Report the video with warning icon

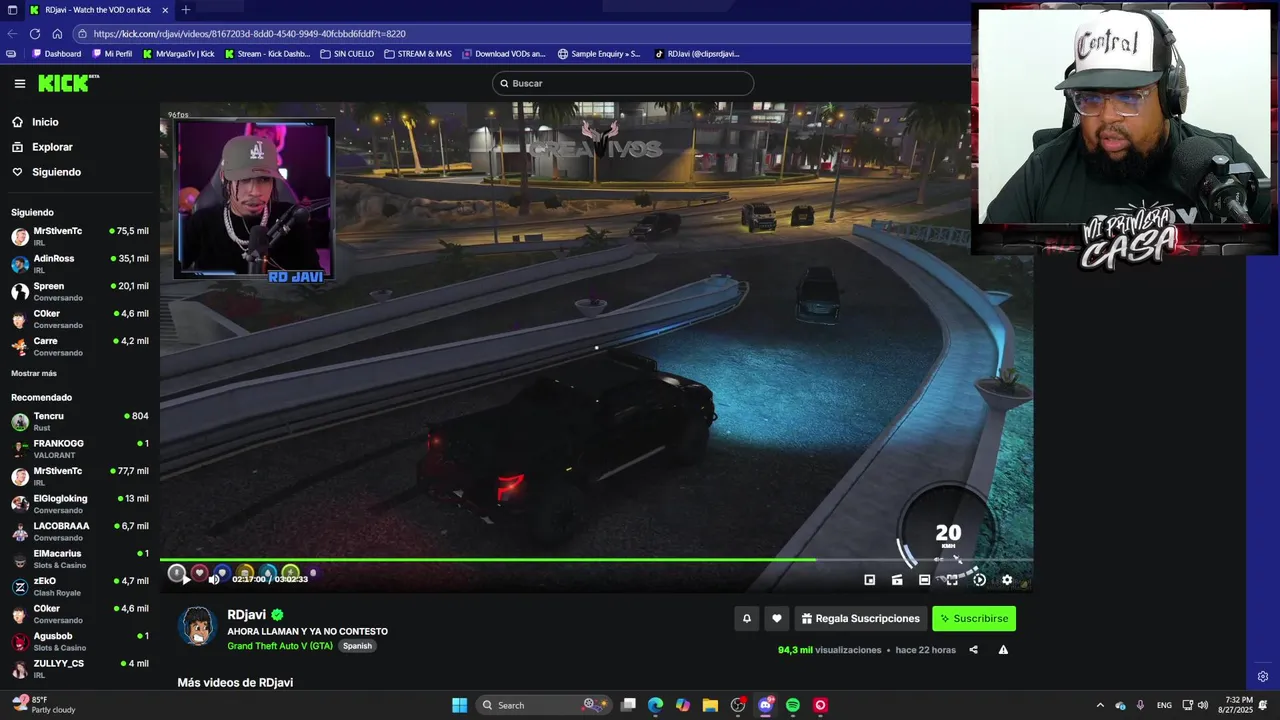(1003, 650)
